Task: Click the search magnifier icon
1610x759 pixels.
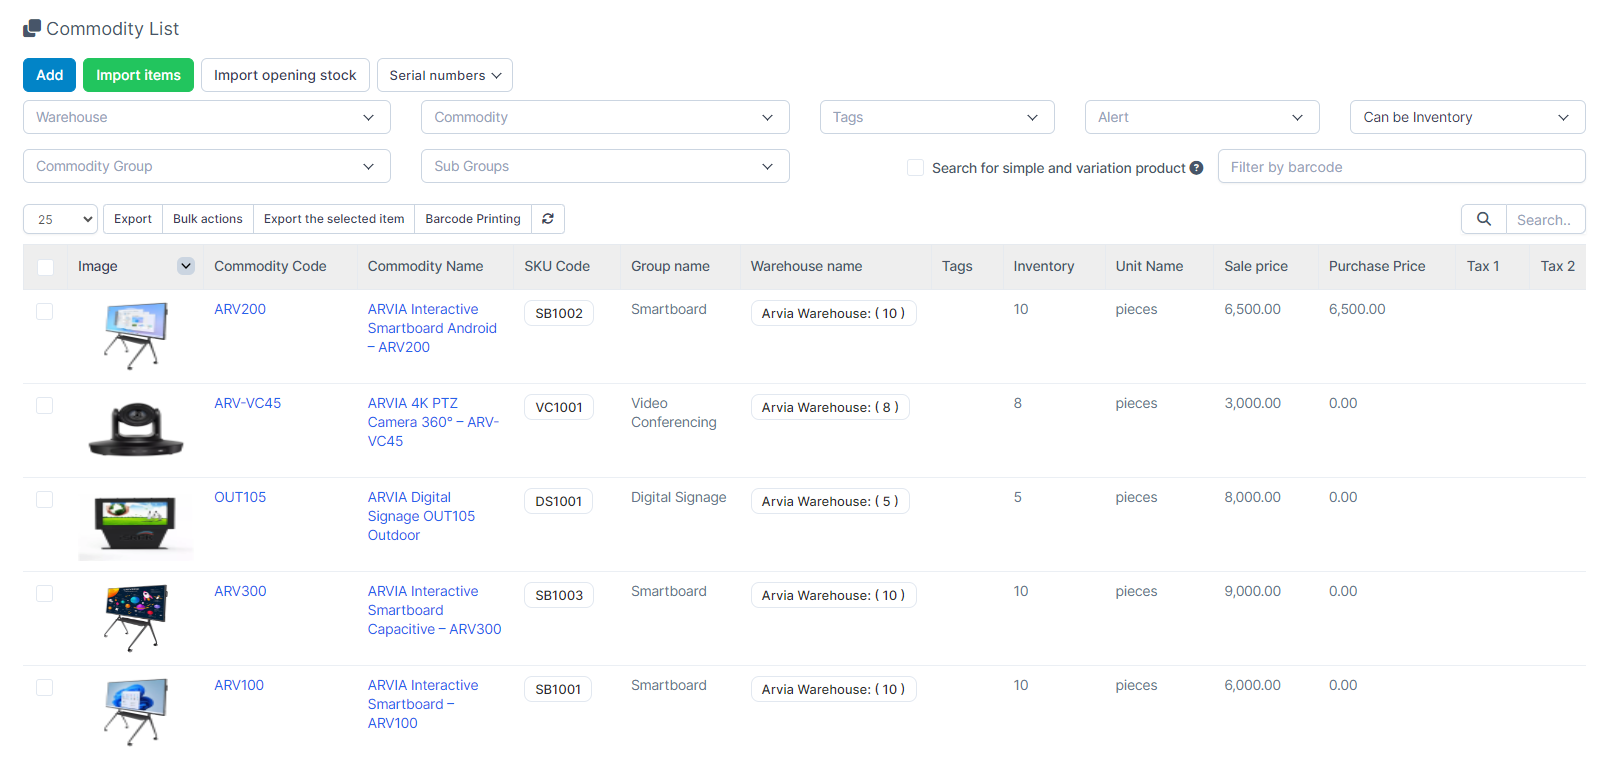Action: click(x=1484, y=219)
